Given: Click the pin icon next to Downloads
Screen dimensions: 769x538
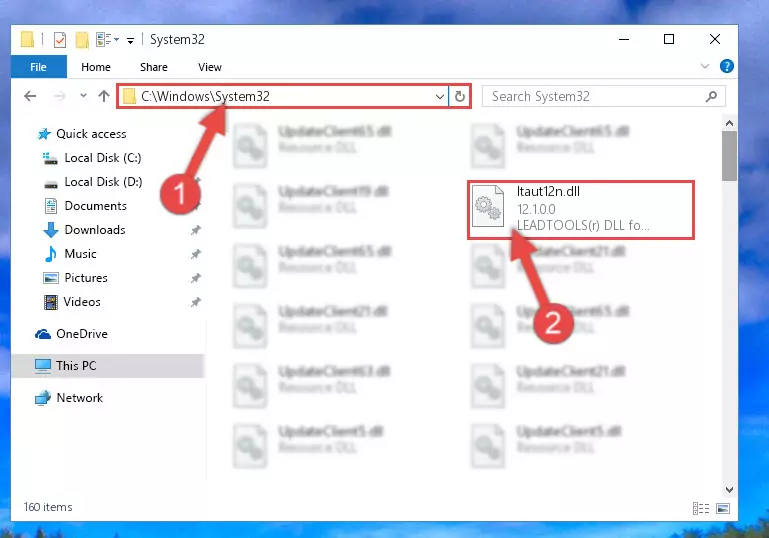Looking at the screenshot, I should pos(196,230).
